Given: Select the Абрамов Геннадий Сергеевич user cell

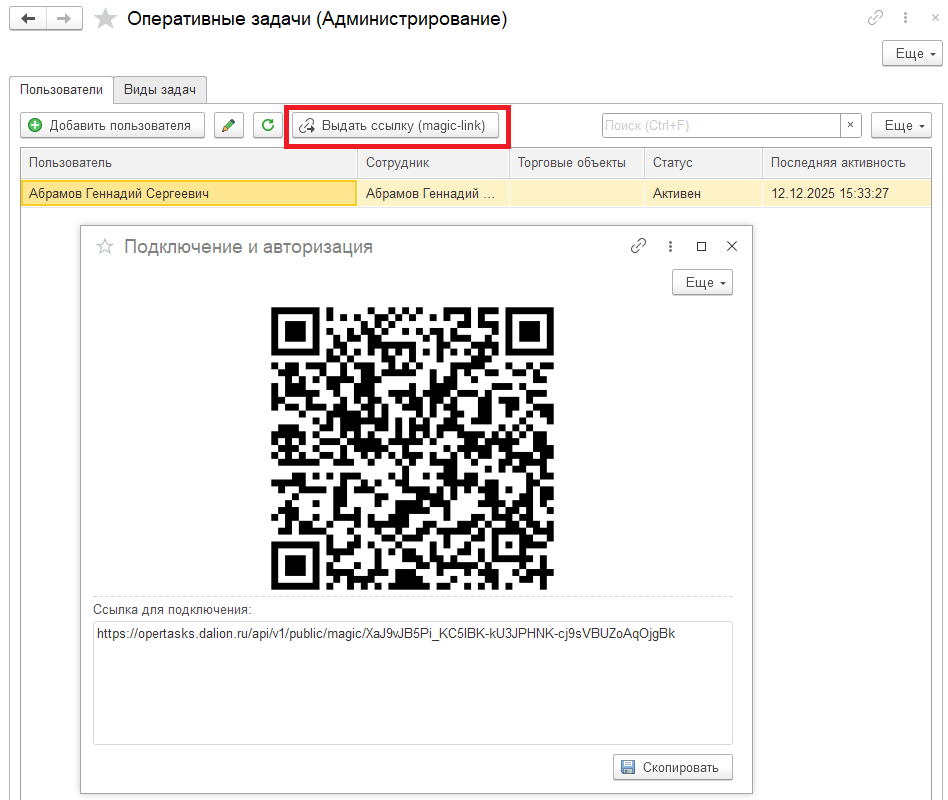Looking at the screenshot, I should [189, 193].
